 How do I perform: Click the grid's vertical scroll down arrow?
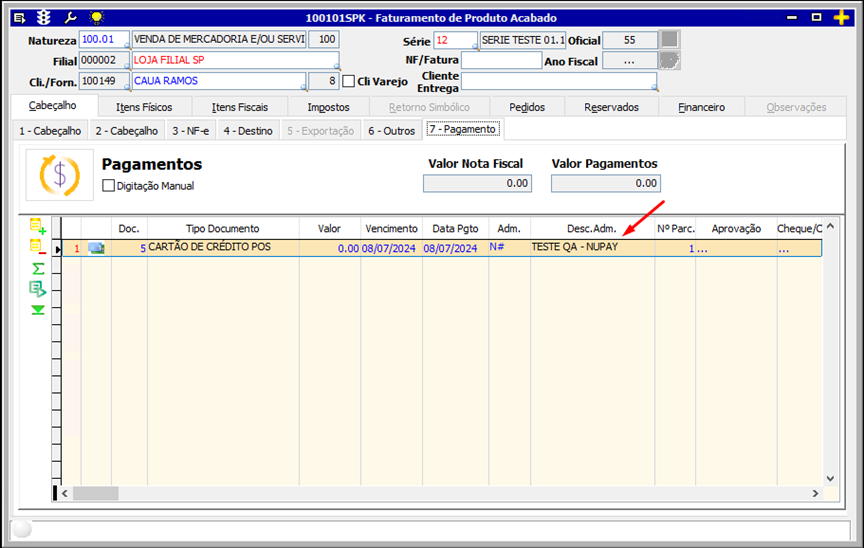coord(830,479)
